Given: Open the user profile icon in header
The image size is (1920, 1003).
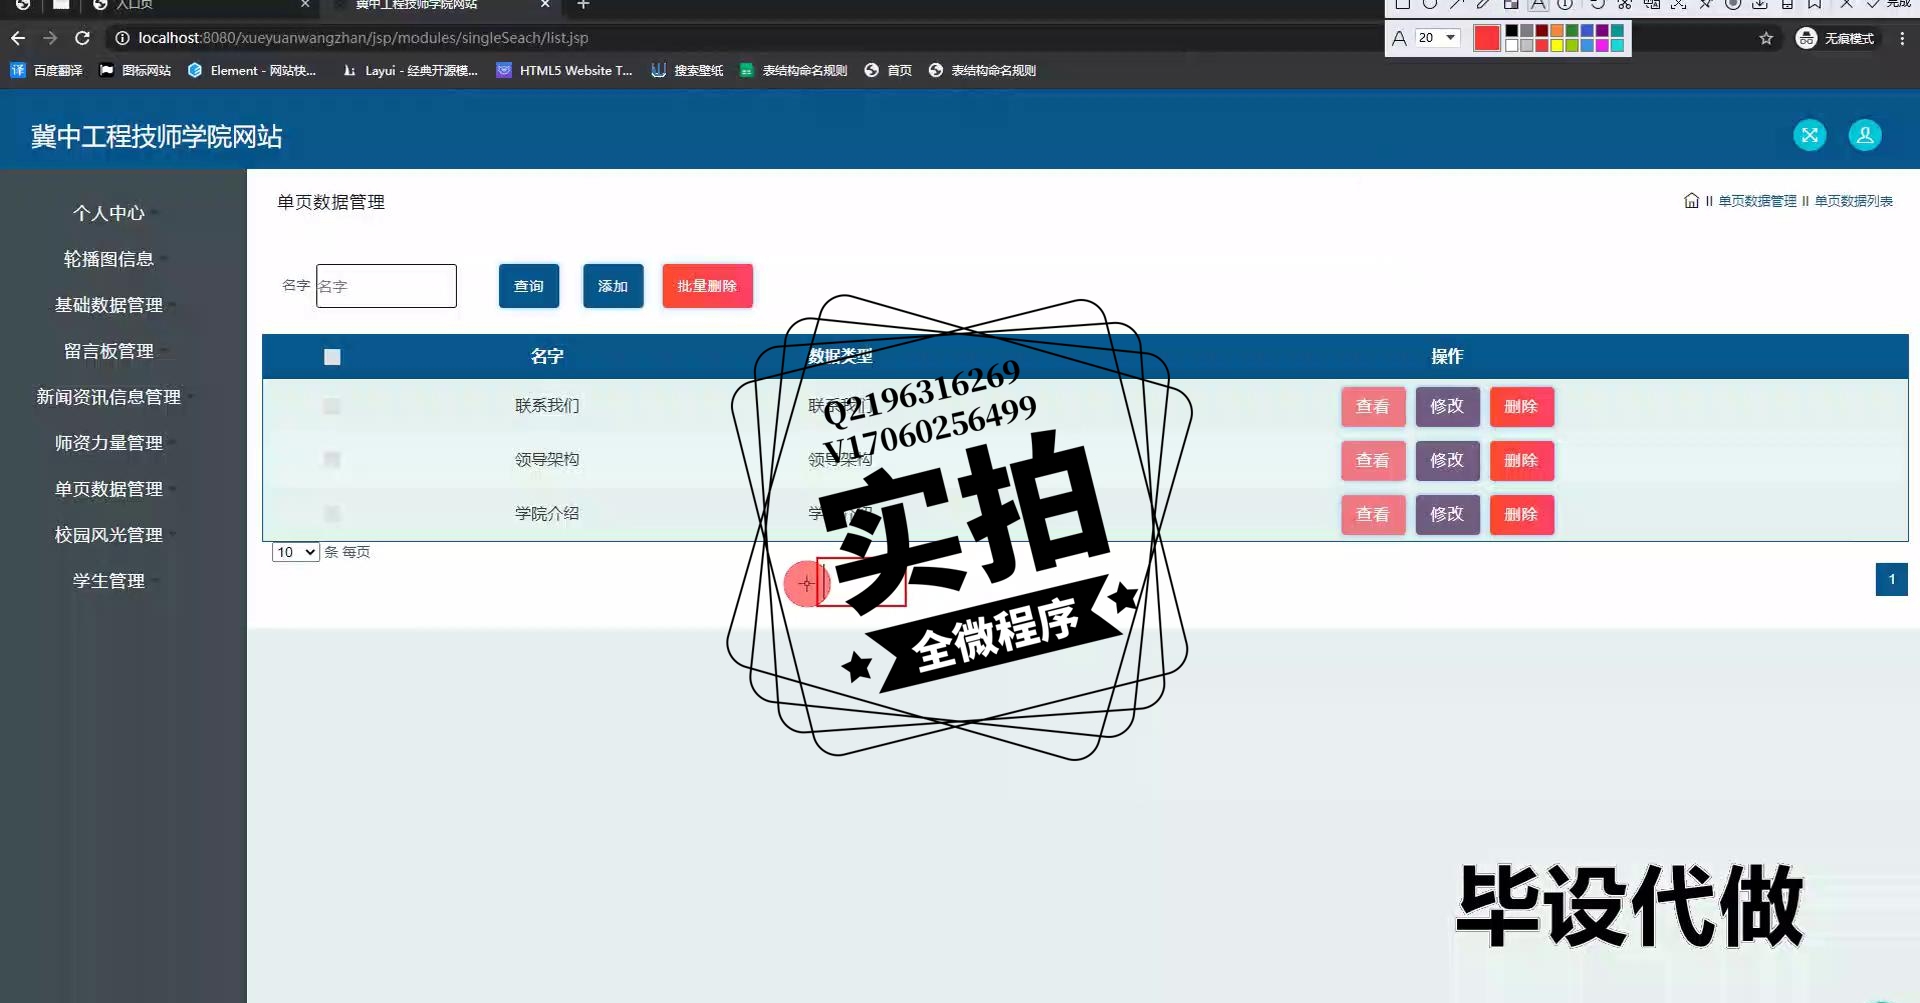Looking at the screenshot, I should coord(1864,135).
